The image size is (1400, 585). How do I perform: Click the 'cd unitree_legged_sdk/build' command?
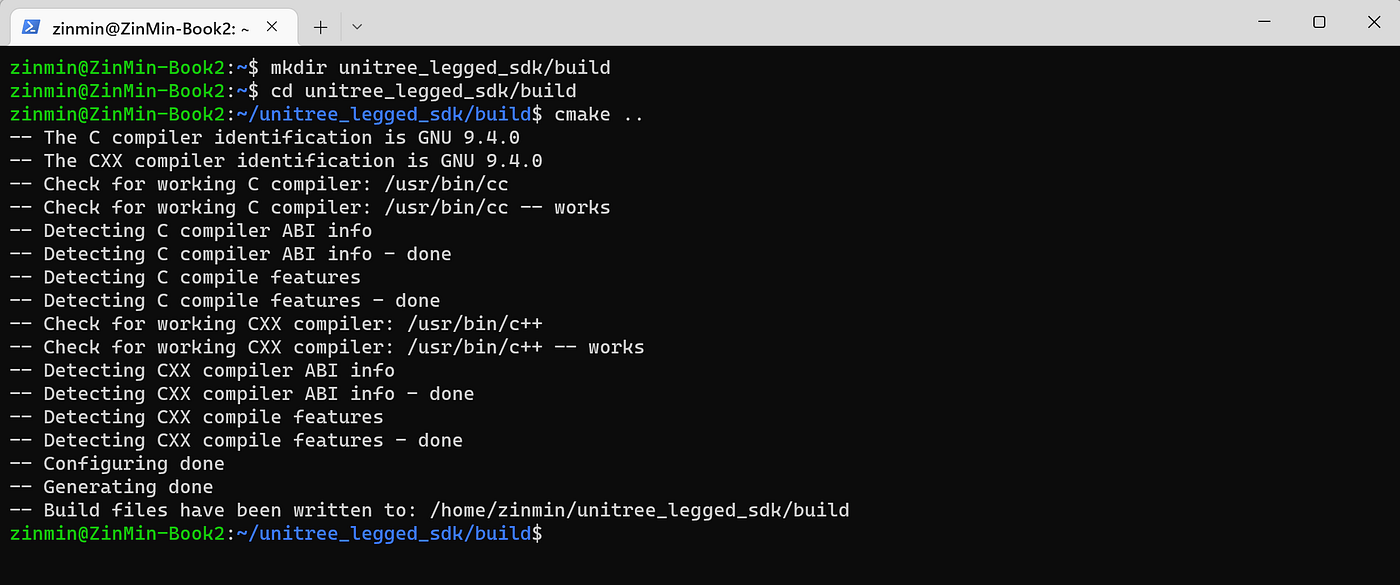(423, 91)
